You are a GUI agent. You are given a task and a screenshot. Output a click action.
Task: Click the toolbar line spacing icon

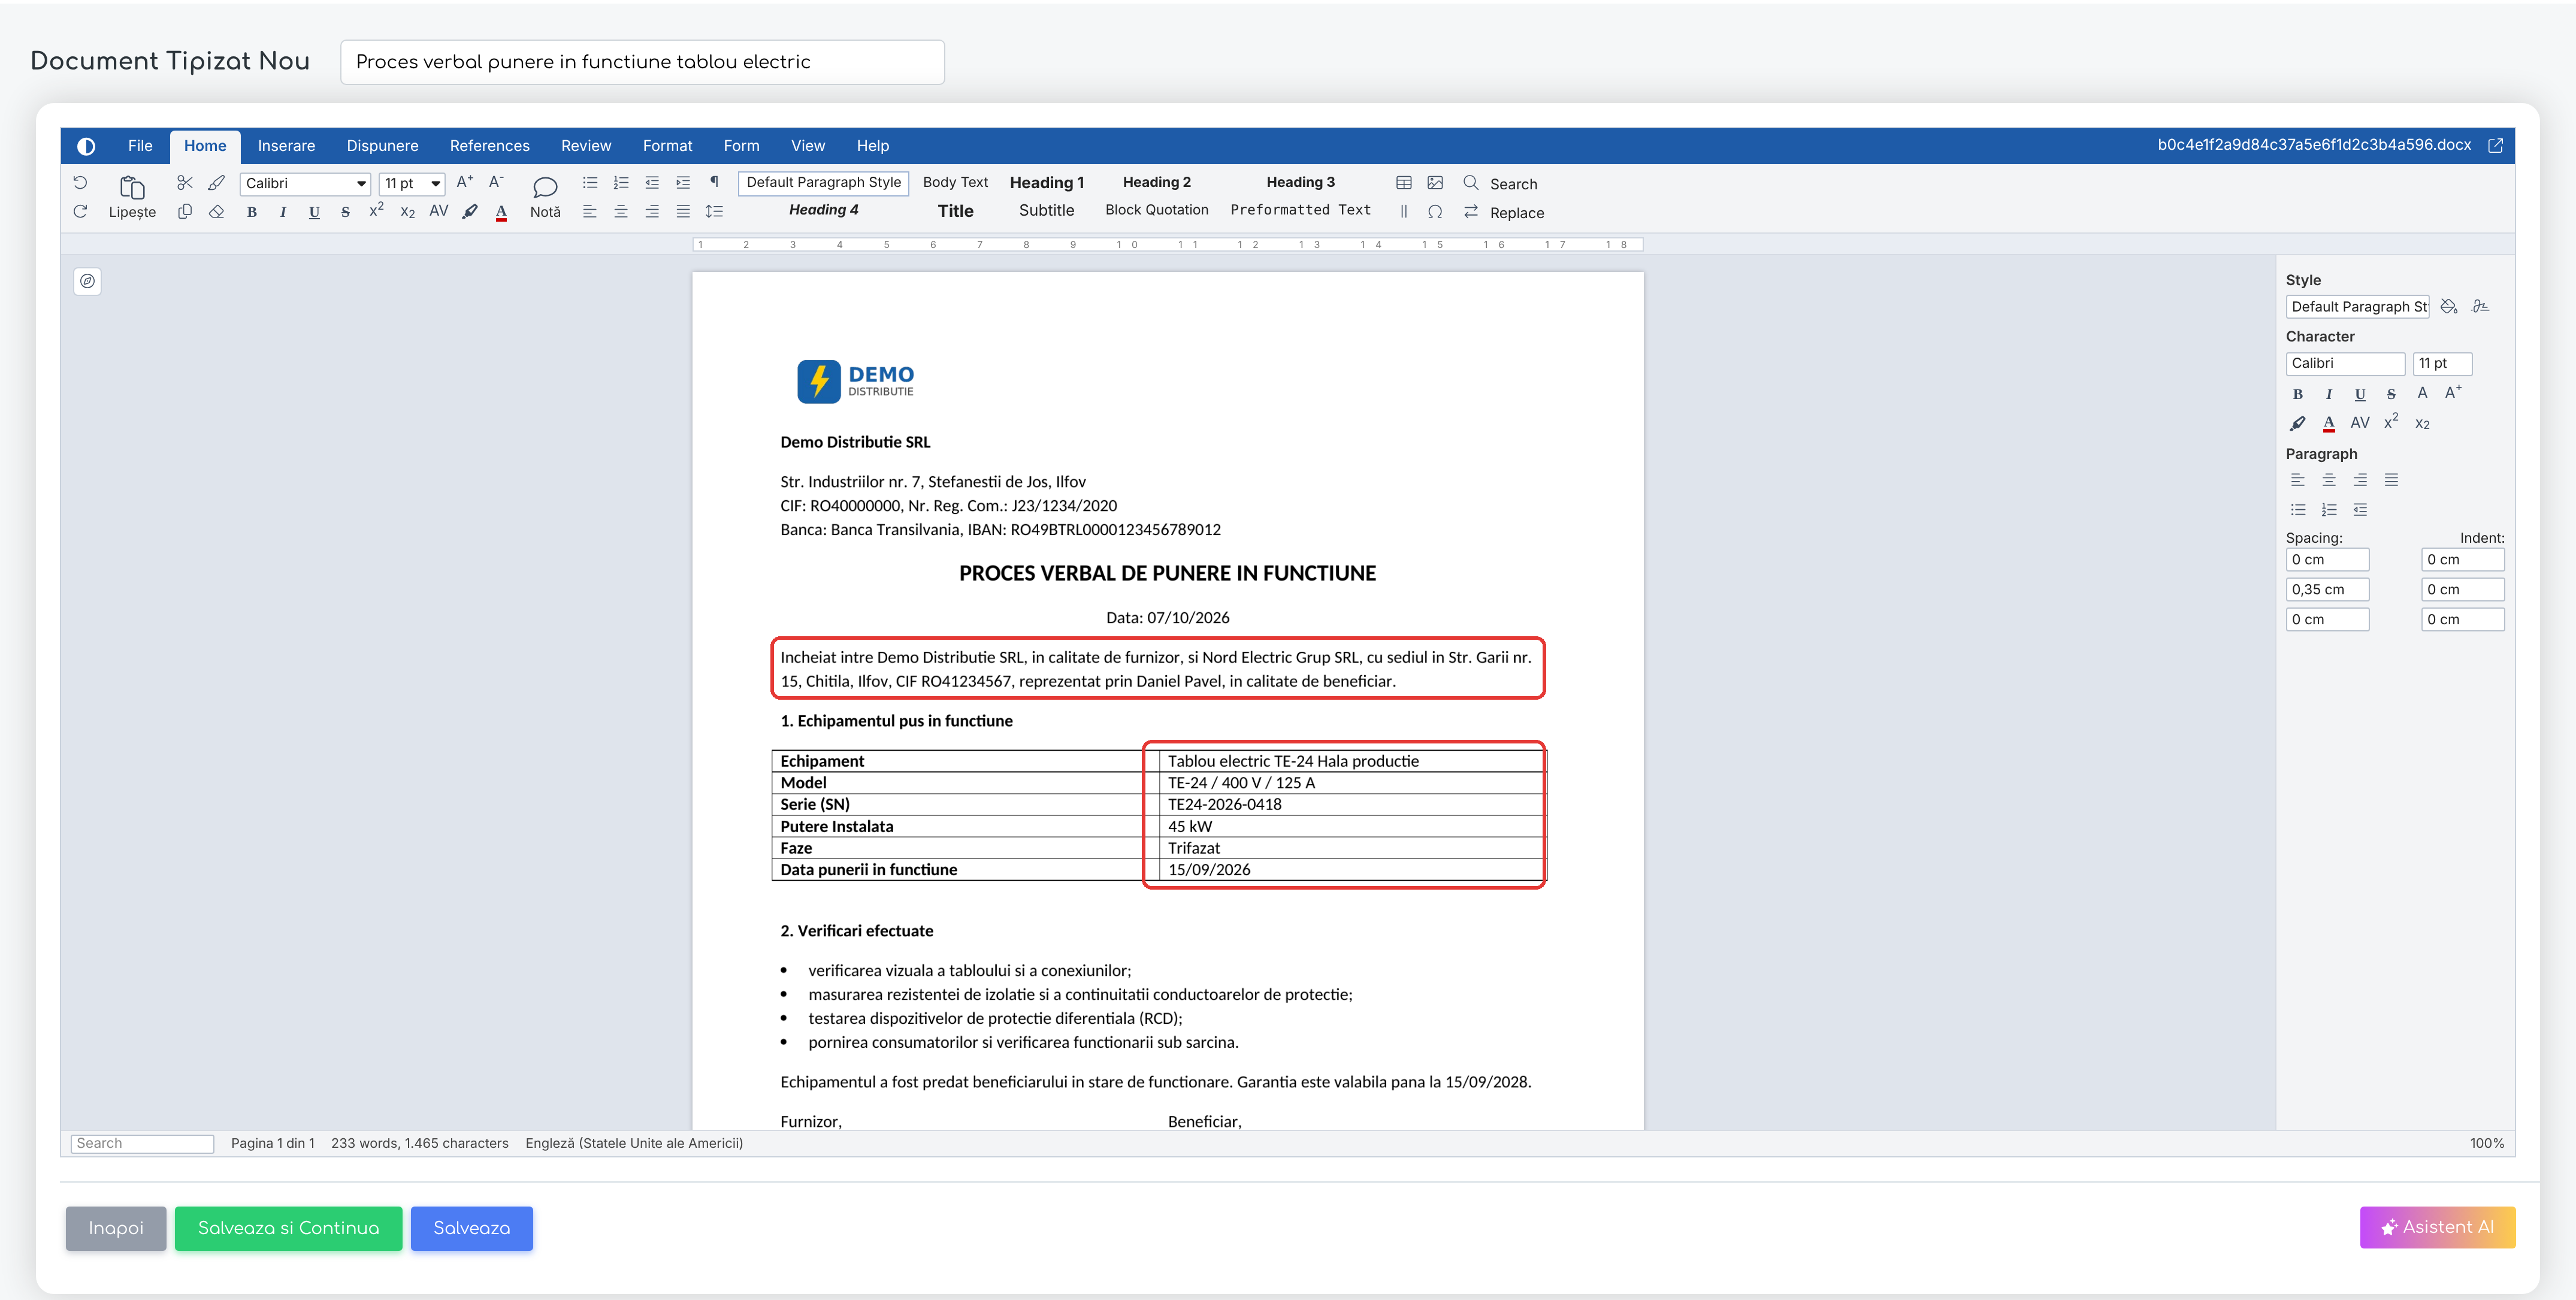click(x=714, y=211)
